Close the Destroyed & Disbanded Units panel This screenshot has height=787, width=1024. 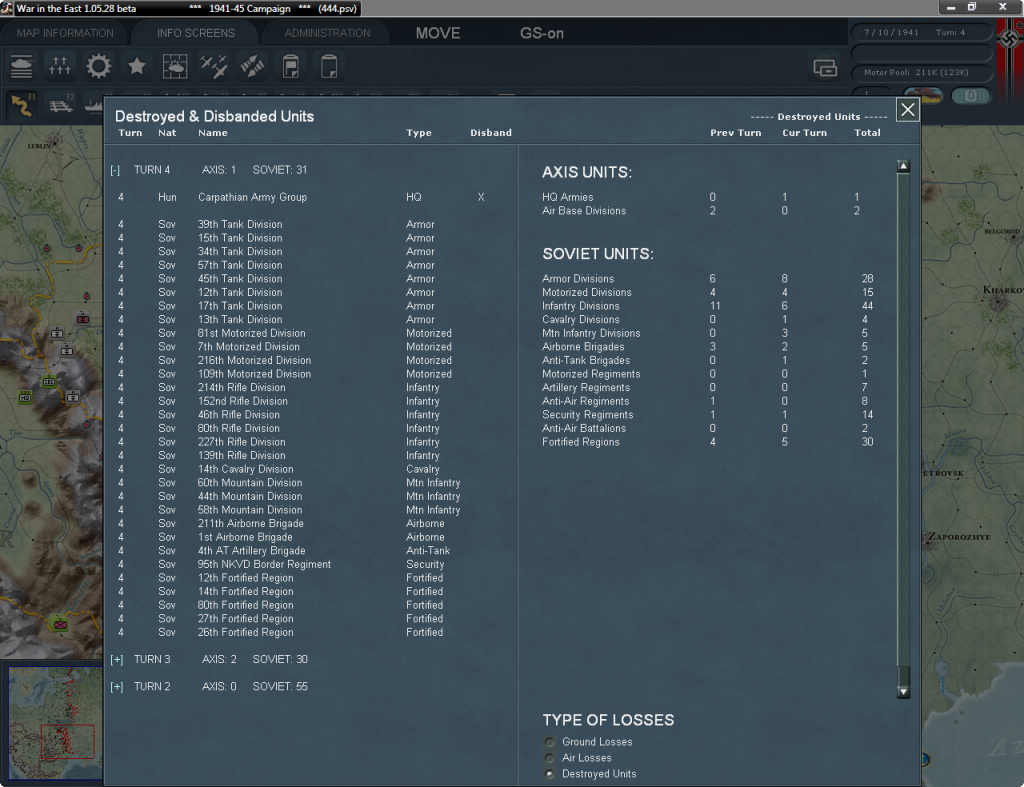[908, 110]
